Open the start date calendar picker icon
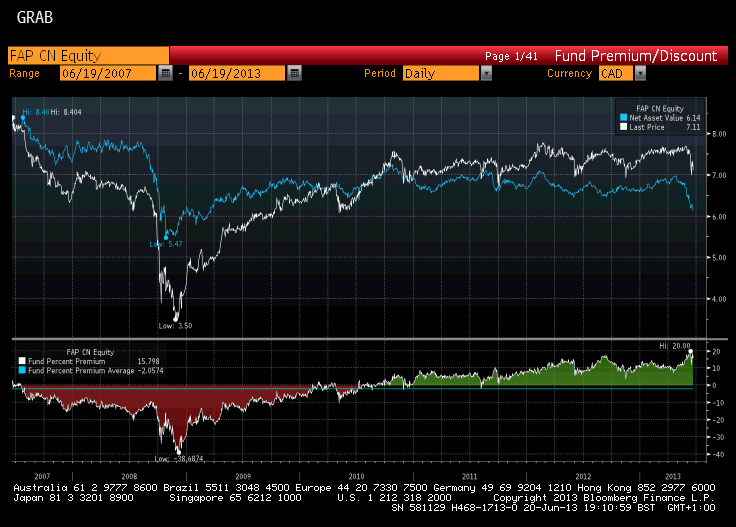Image resolution: width=736 pixels, height=527 pixels. point(165,73)
